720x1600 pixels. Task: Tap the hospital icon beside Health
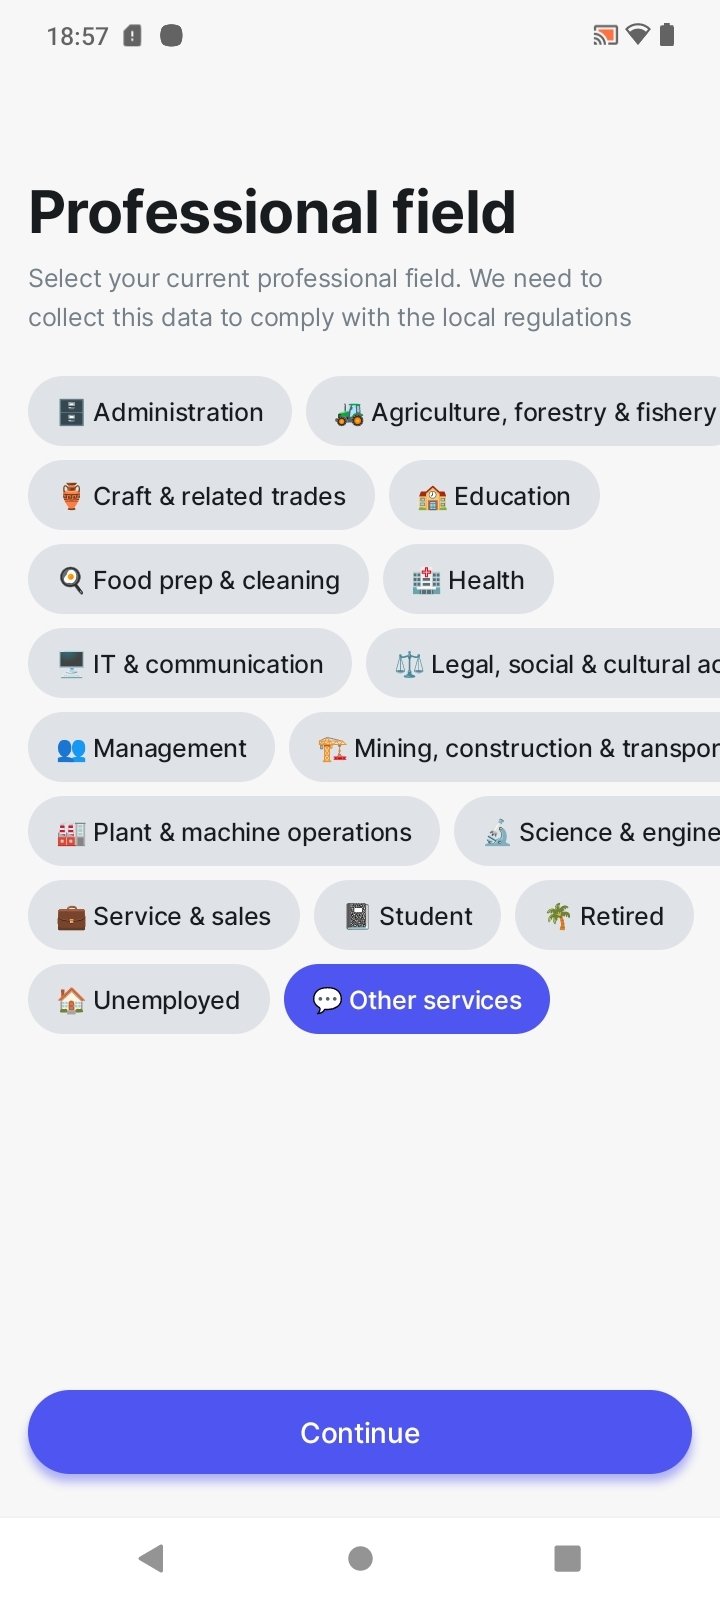click(x=426, y=580)
